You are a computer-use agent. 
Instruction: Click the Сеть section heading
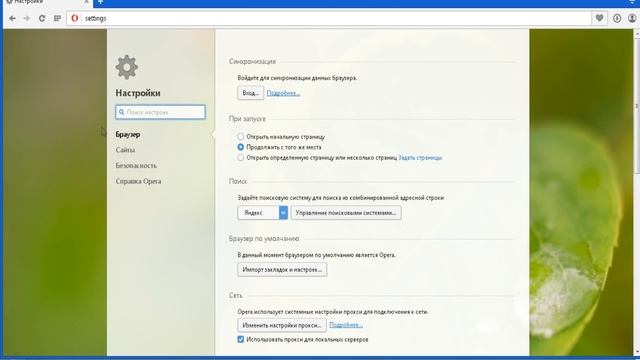pos(236,295)
